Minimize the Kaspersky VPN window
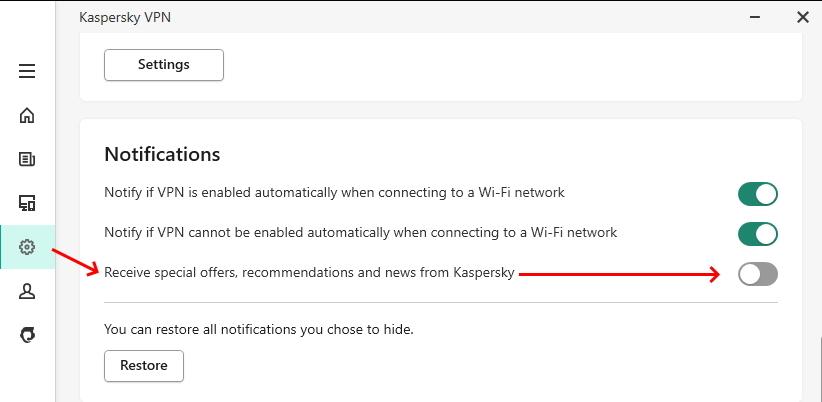Viewport: 822px width, 402px height. (x=757, y=17)
